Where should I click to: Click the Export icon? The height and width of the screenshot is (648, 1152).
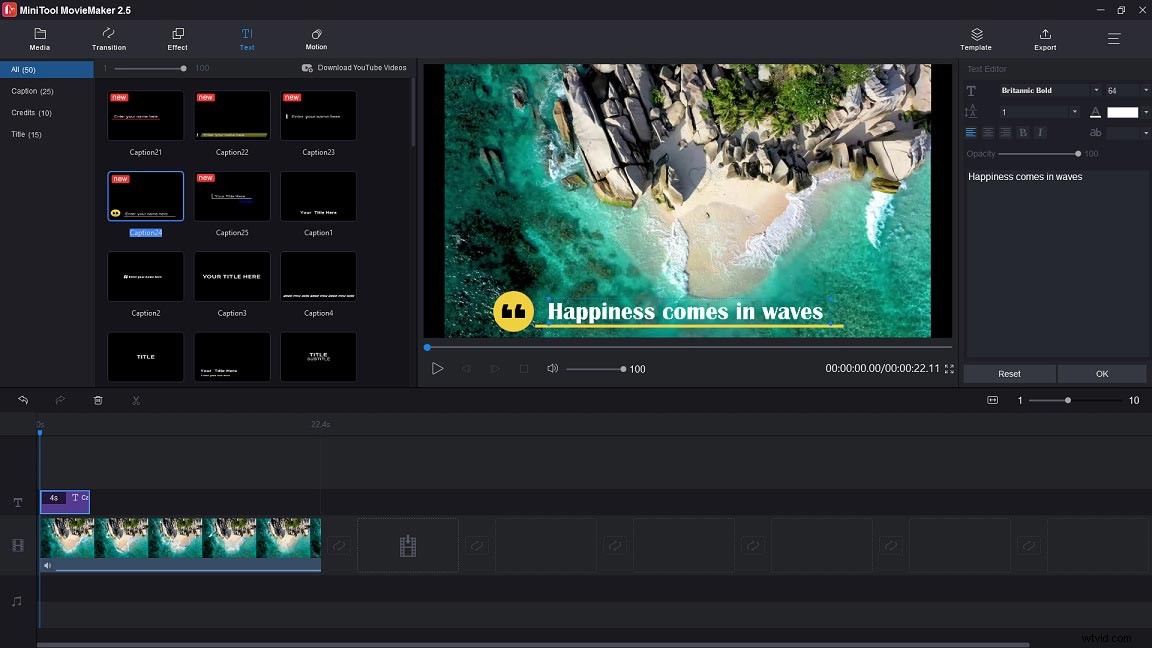[1044, 40]
